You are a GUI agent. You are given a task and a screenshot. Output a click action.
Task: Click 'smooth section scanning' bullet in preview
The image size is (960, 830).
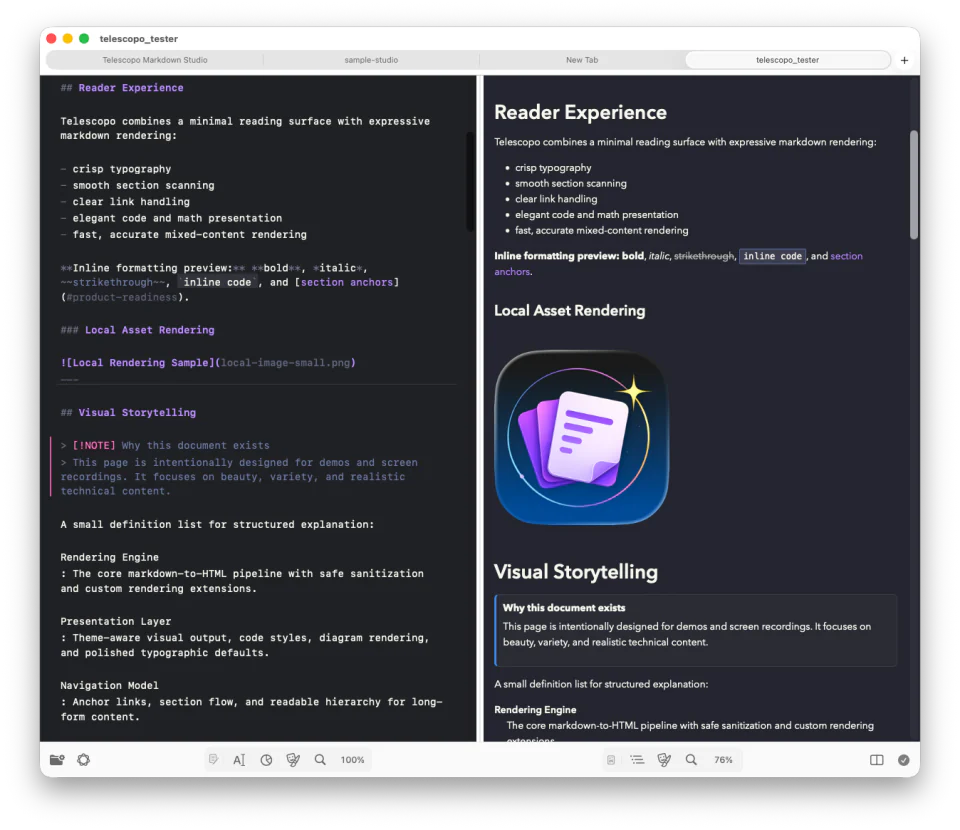point(571,183)
